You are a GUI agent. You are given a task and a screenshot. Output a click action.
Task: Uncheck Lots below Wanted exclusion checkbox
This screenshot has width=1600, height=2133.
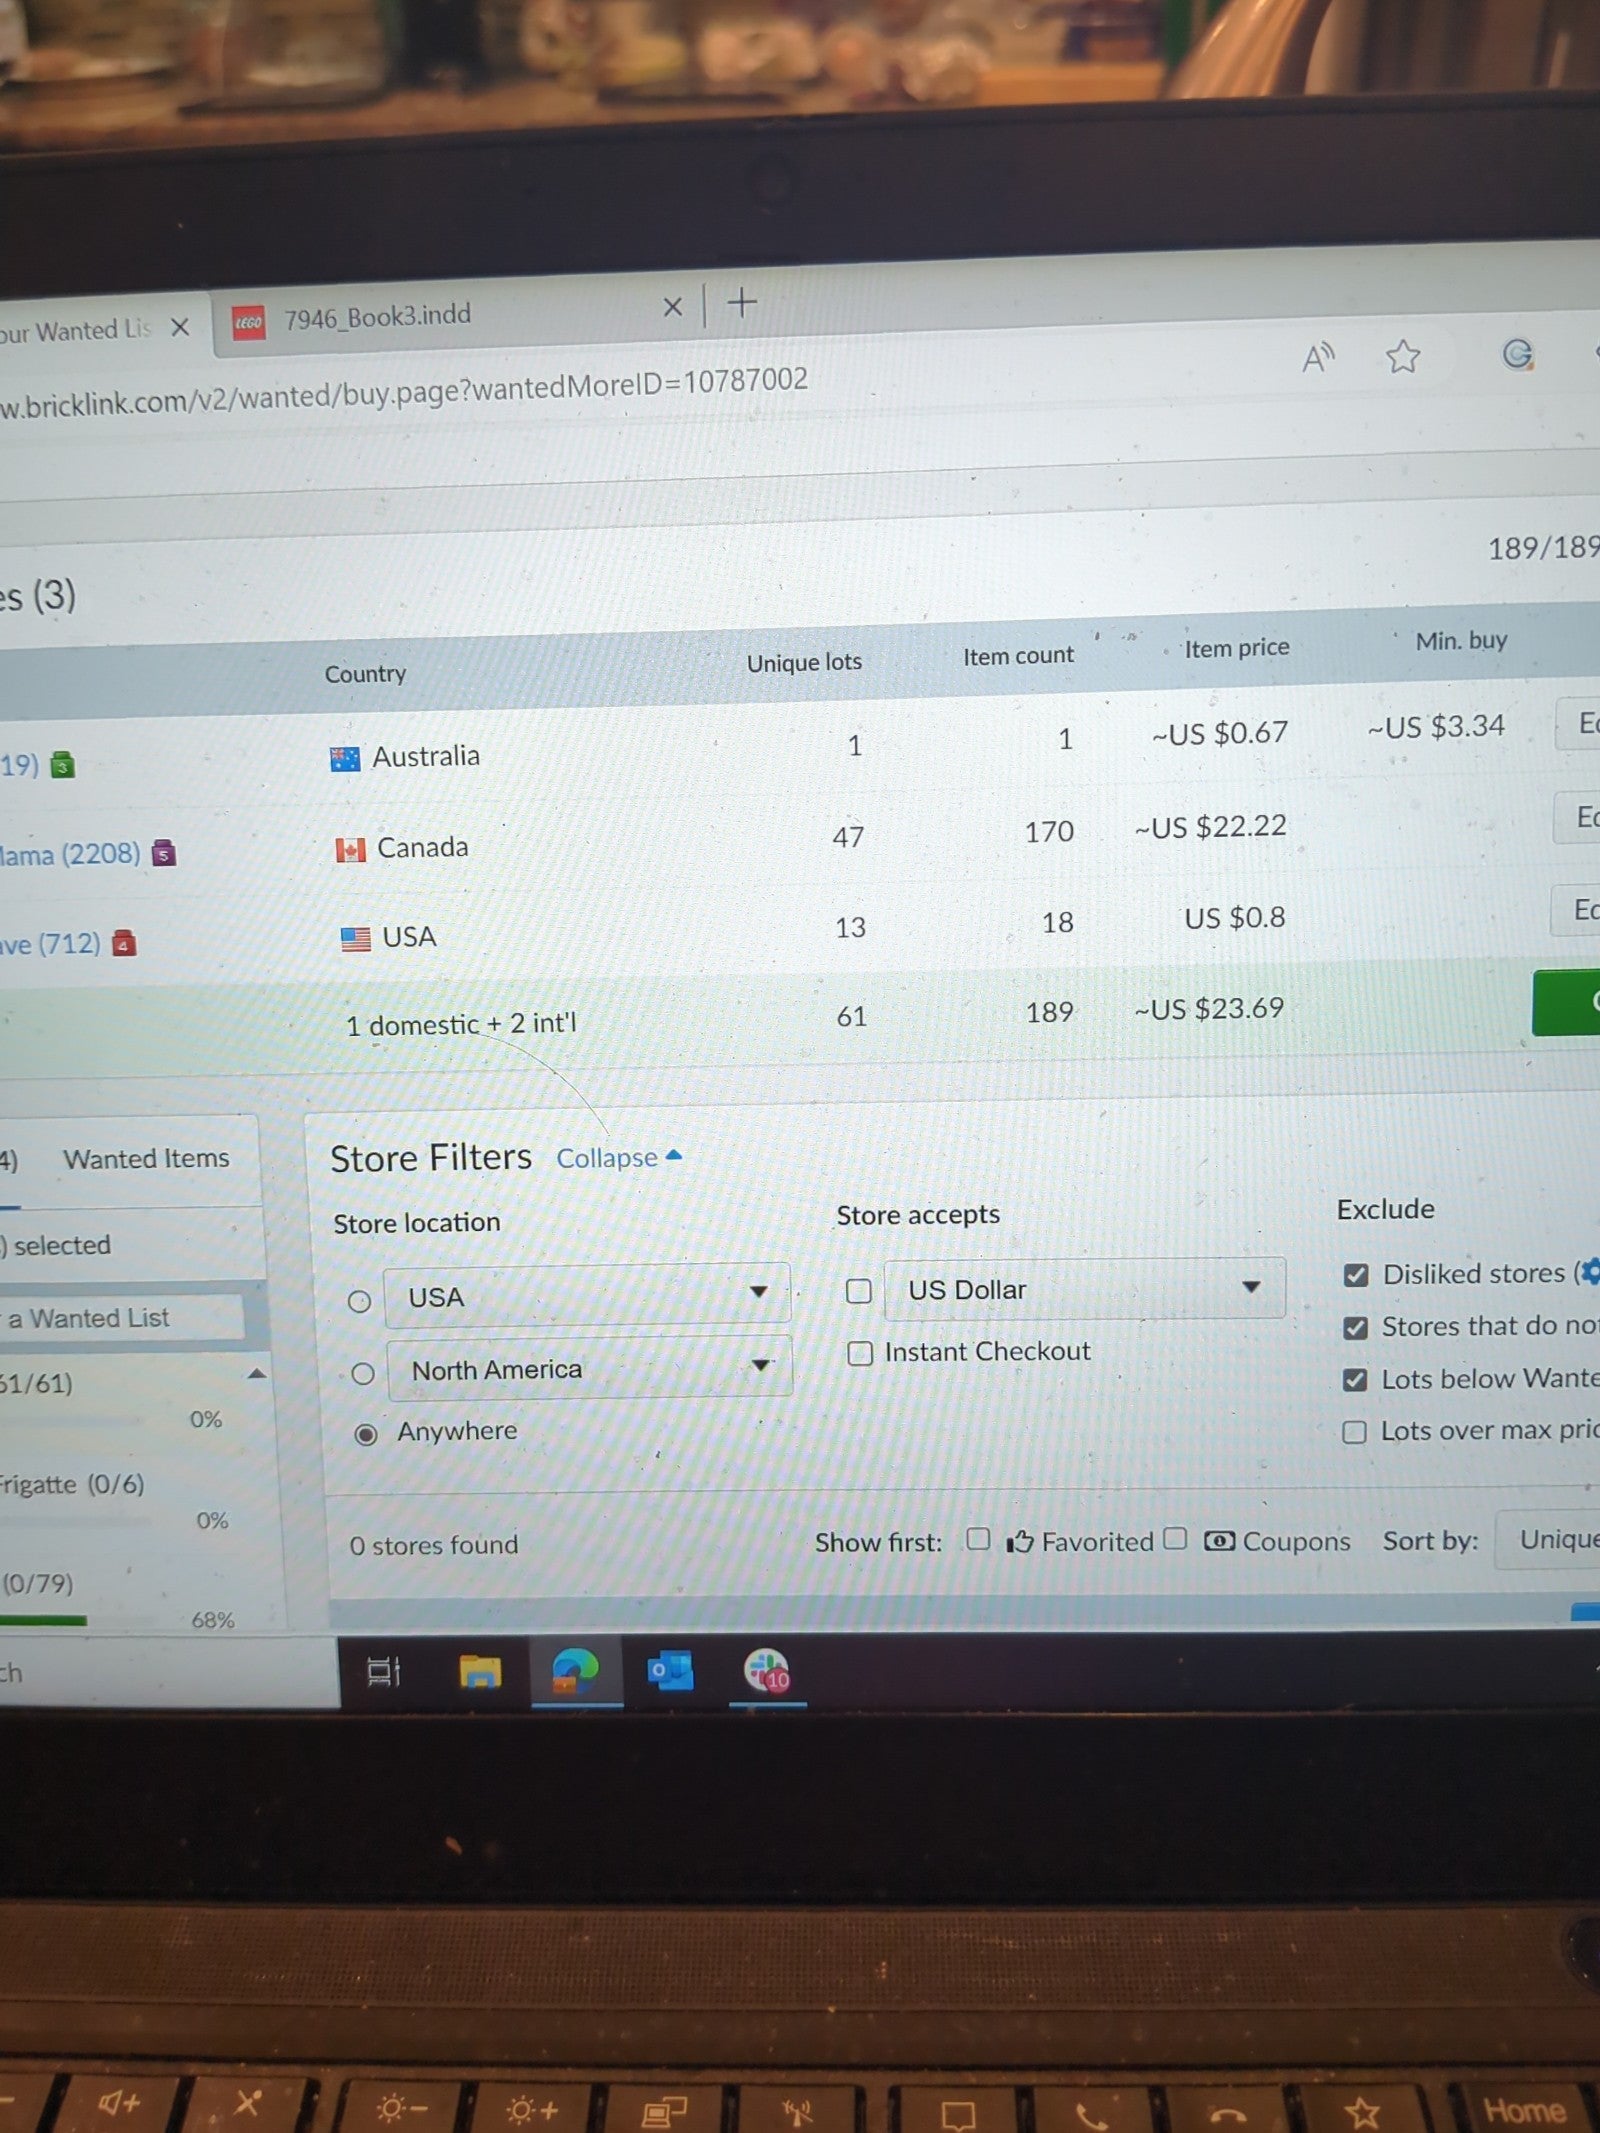pyautogui.click(x=1354, y=1380)
